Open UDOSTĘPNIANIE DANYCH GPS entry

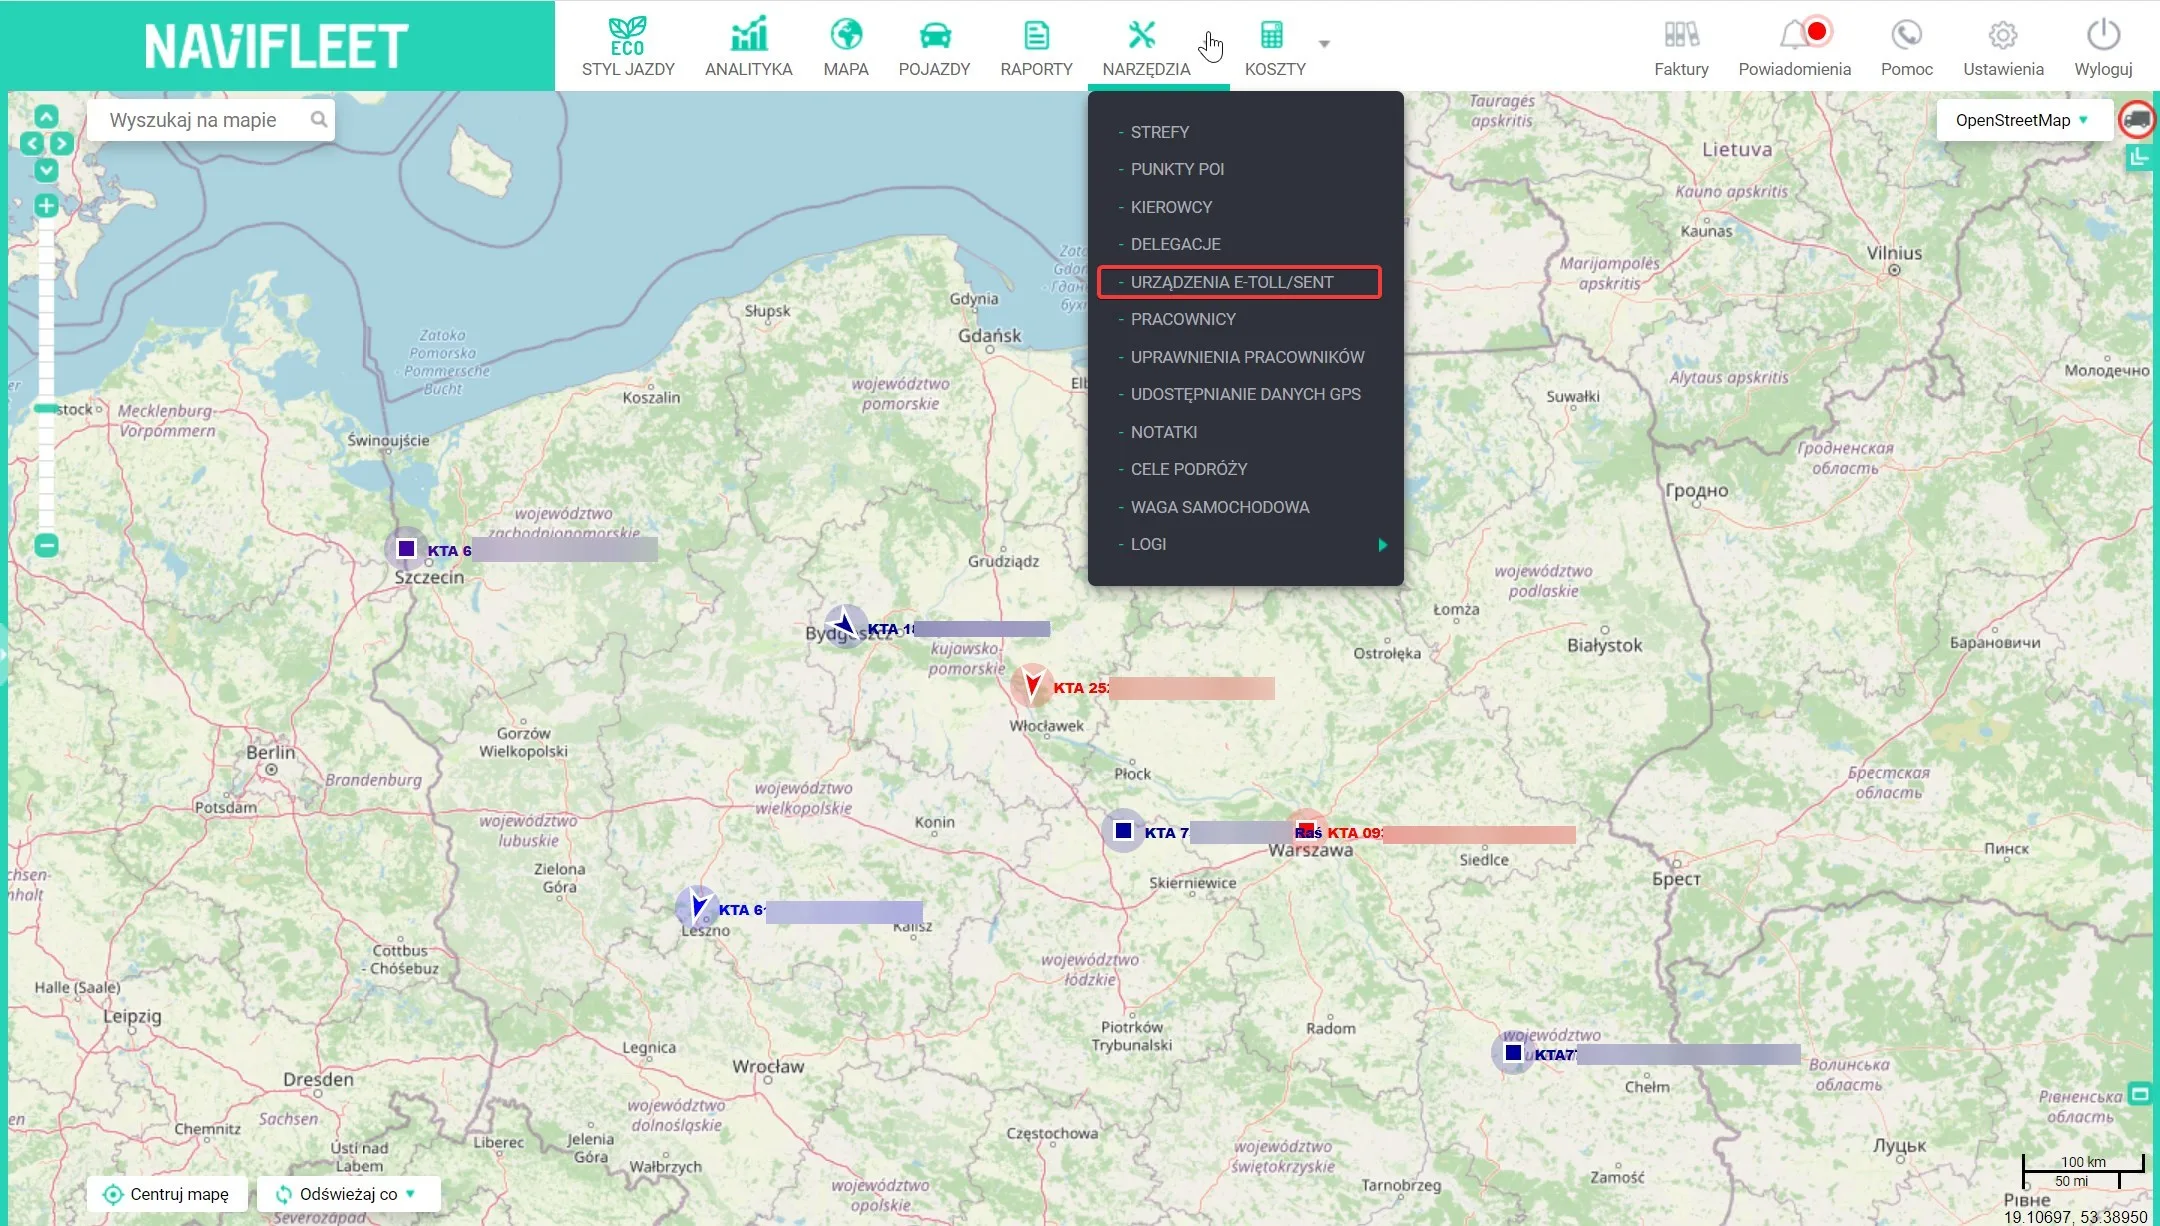(1245, 394)
